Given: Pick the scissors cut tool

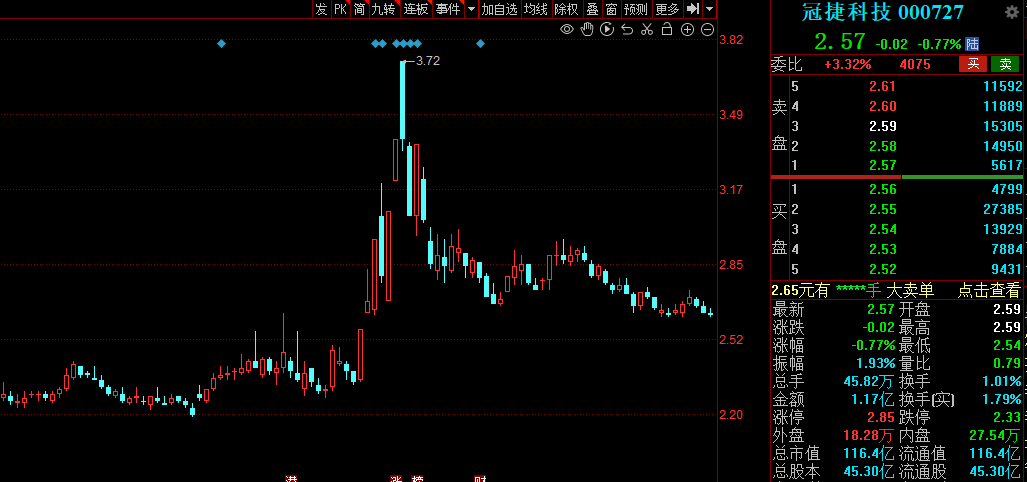Looking at the screenshot, I should tap(647, 29).
